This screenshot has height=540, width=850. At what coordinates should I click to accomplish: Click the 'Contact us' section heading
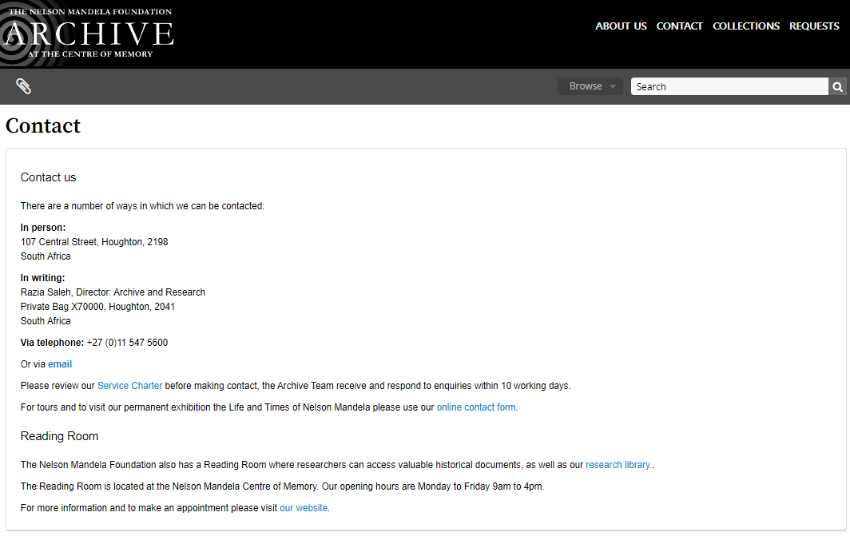(48, 178)
